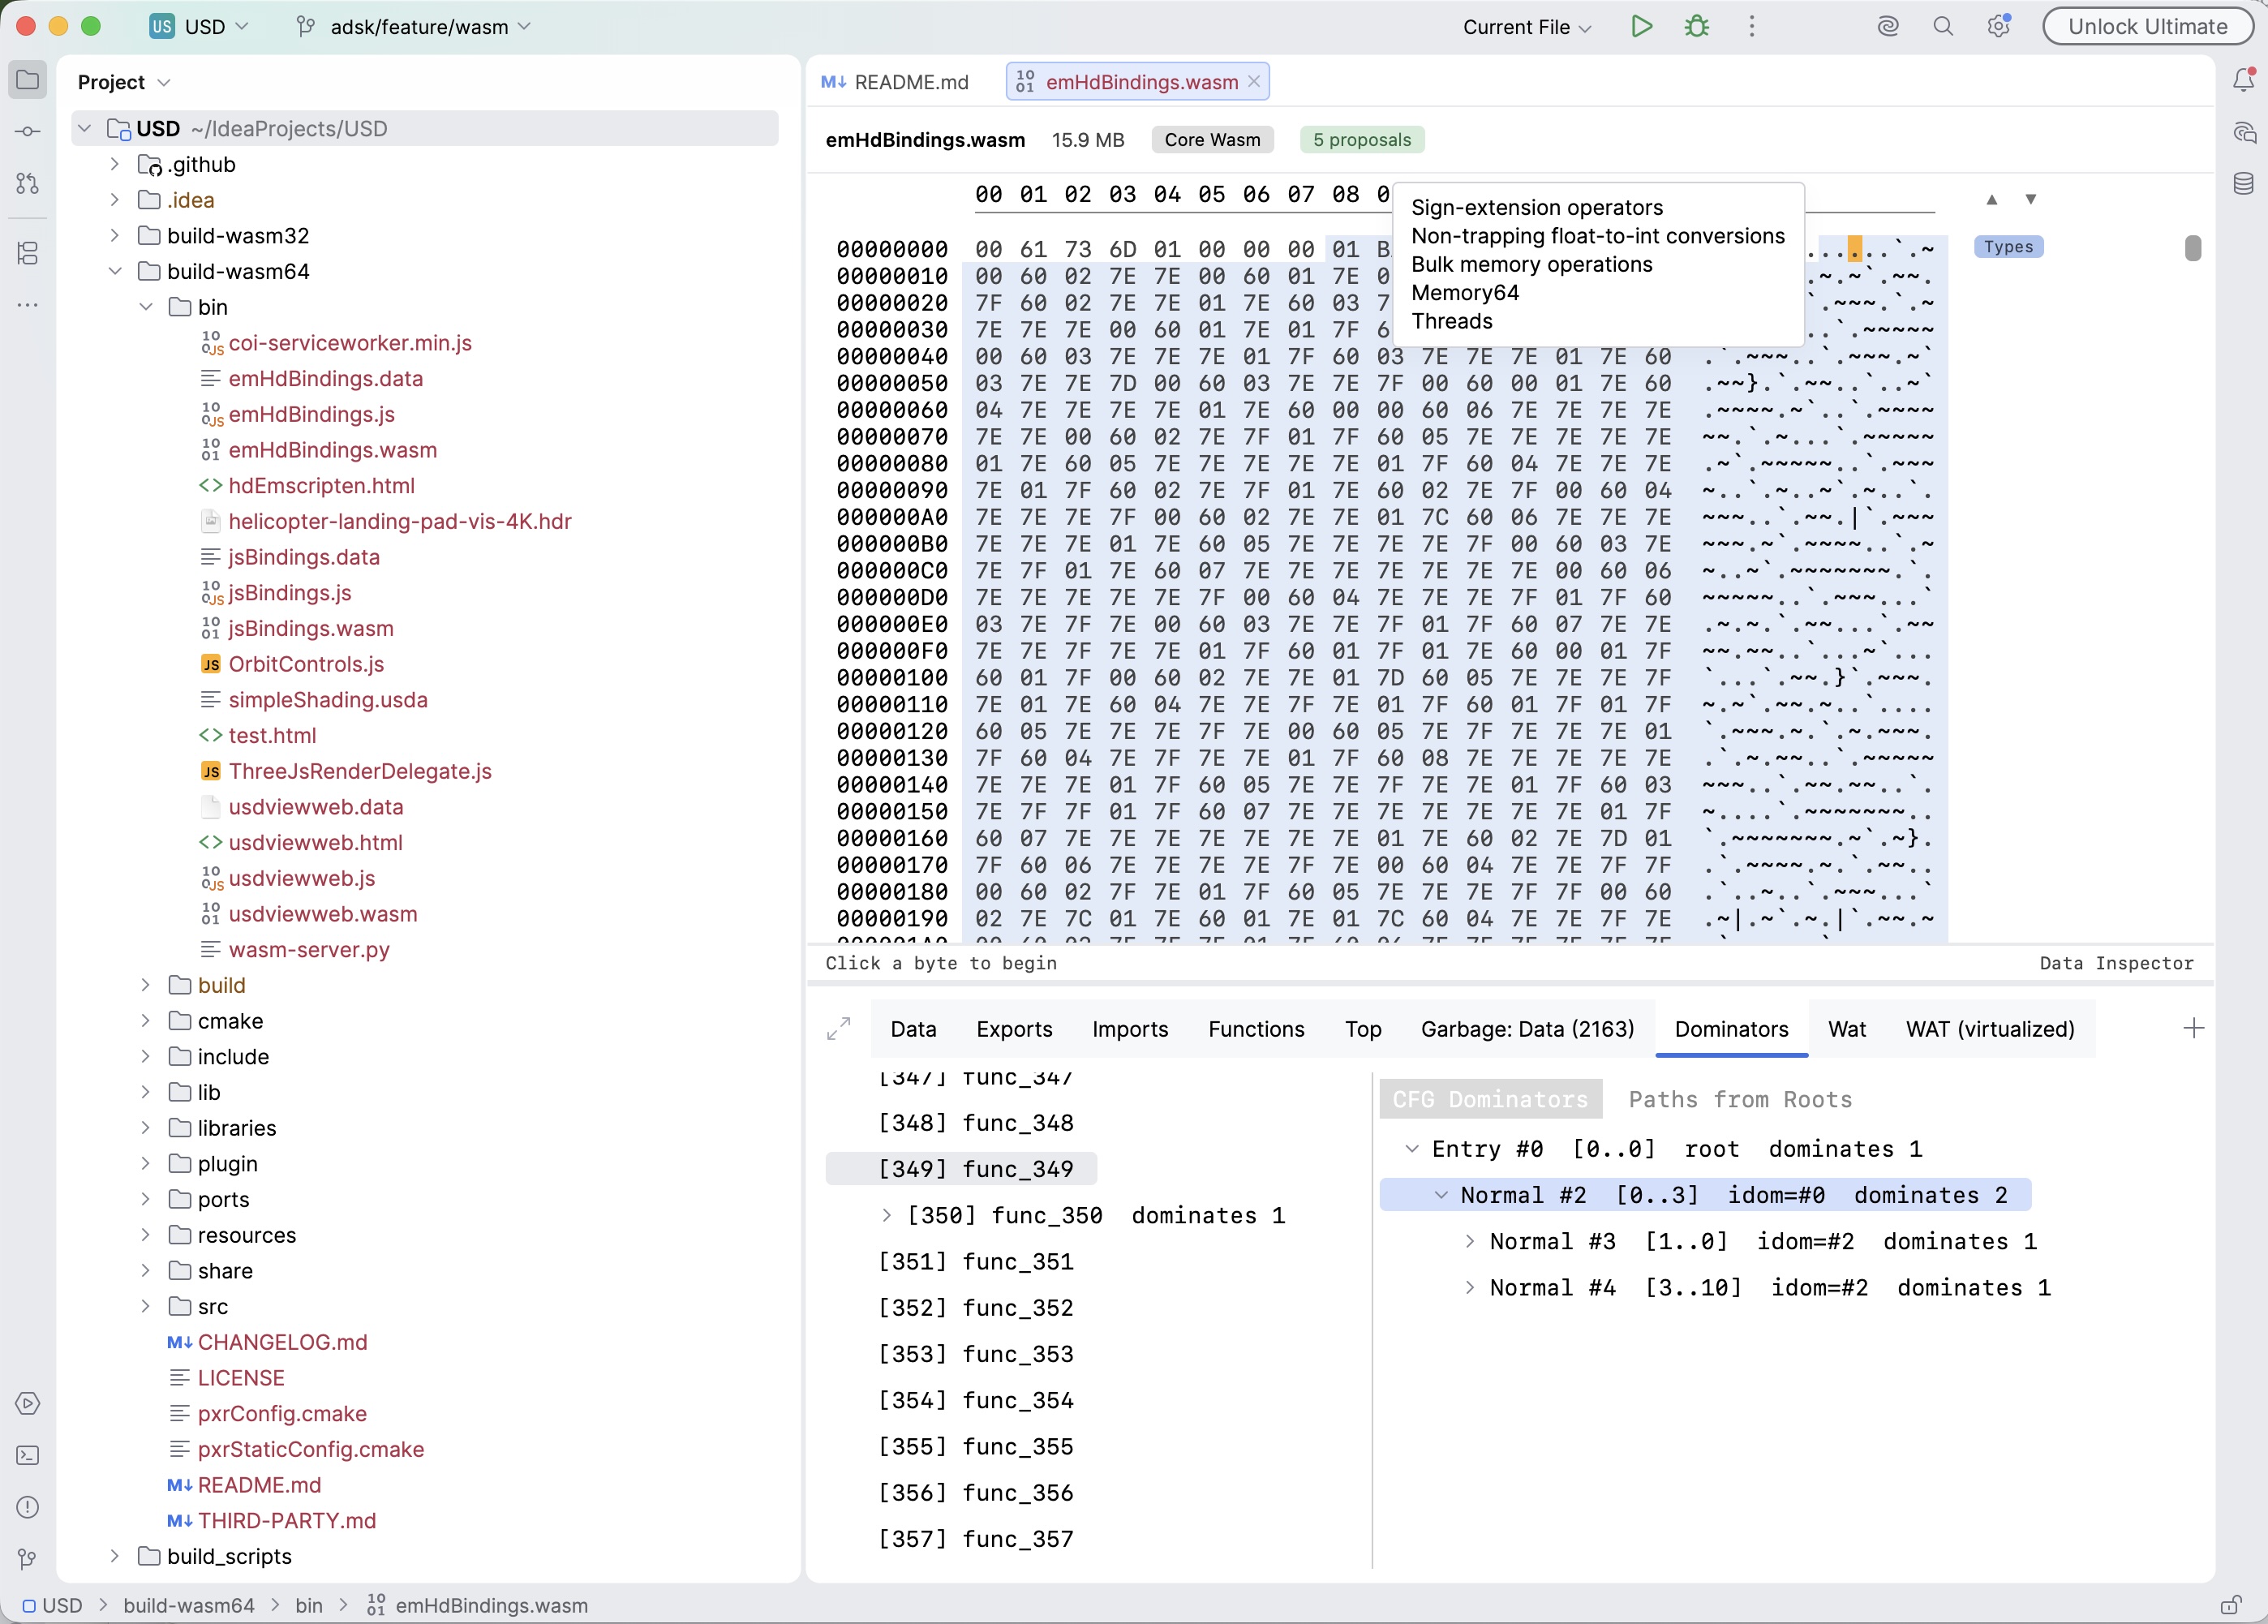Open the Structure tool window icon
Image resolution: width=2268 pixels, height=1624 pixels.
28,253
